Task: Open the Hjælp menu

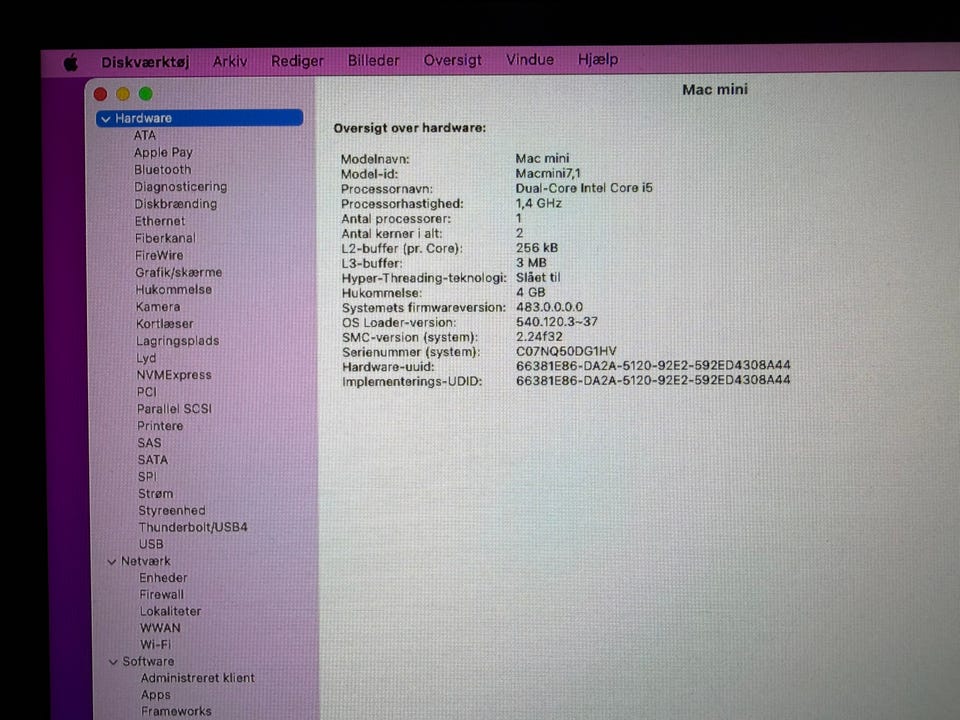Action: (598, 59)
